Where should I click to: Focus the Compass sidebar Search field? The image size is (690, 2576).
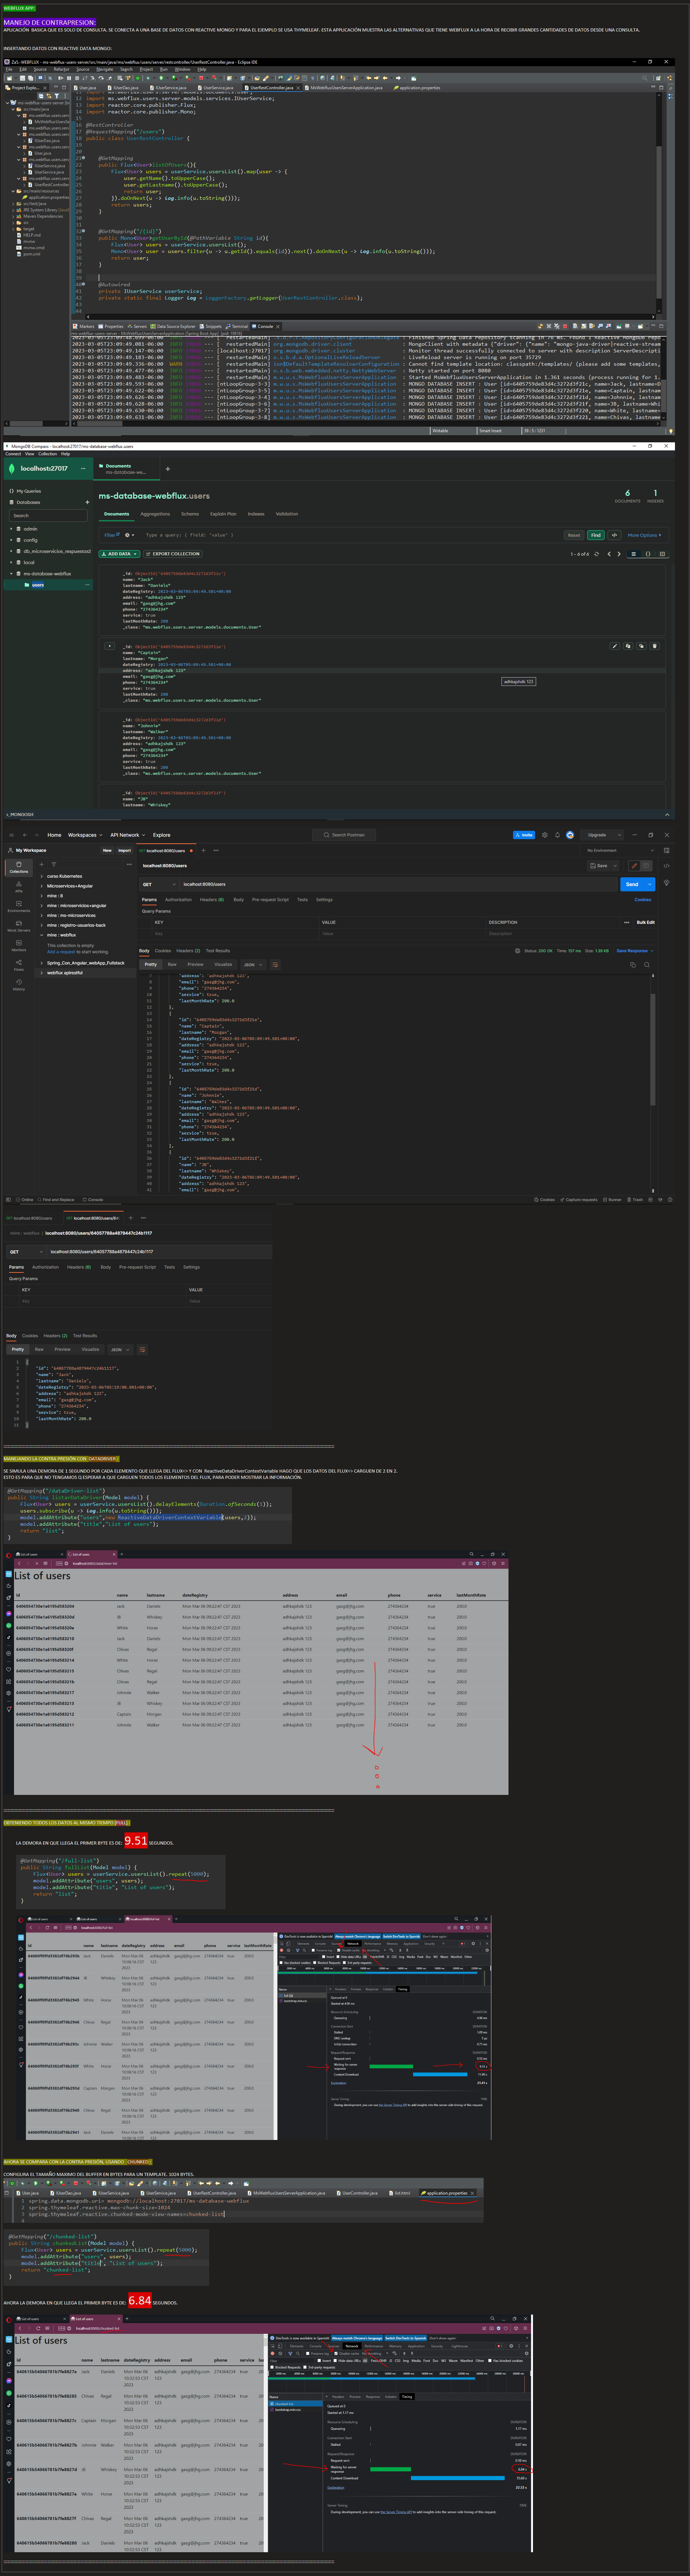click(x=48, y=516)
